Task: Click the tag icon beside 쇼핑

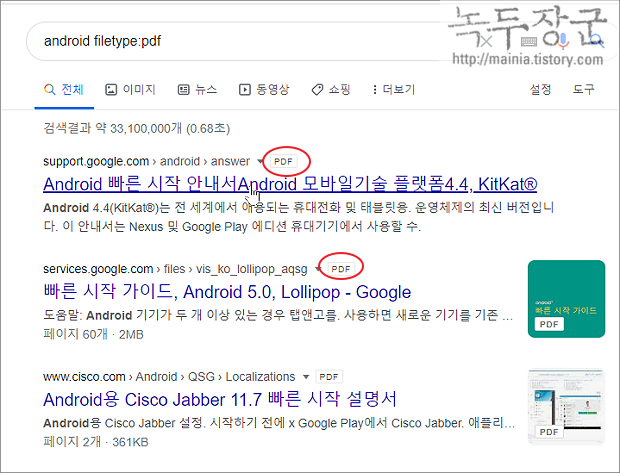Action: (317, 90)
